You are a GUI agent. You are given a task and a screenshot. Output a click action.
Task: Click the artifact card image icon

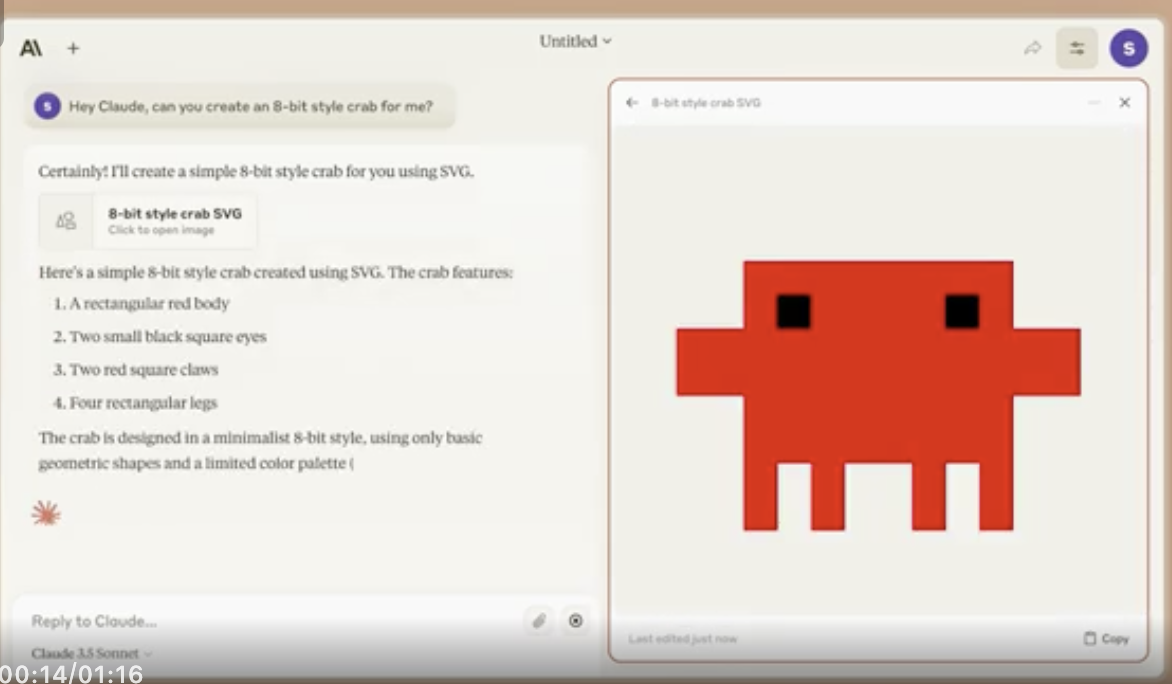point(66,221)
